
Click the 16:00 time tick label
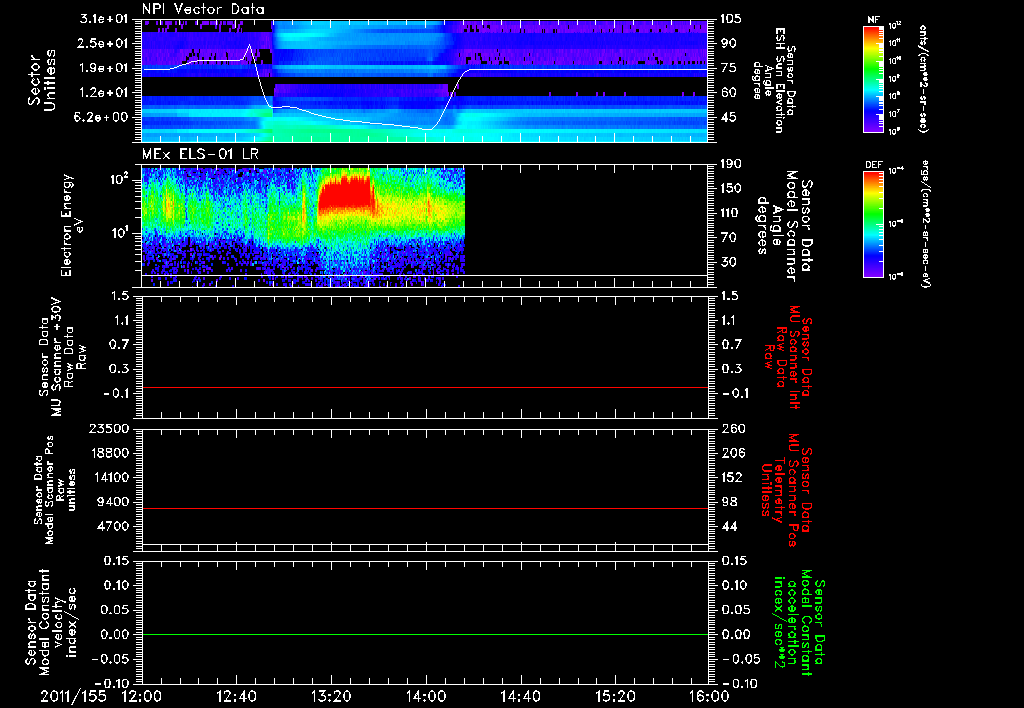tap(709, 696)
